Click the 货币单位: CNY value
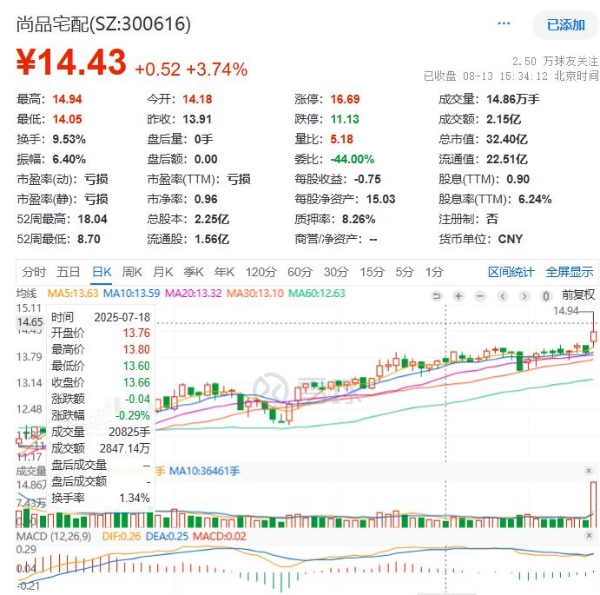600x595 pixels. click(510, 239)
